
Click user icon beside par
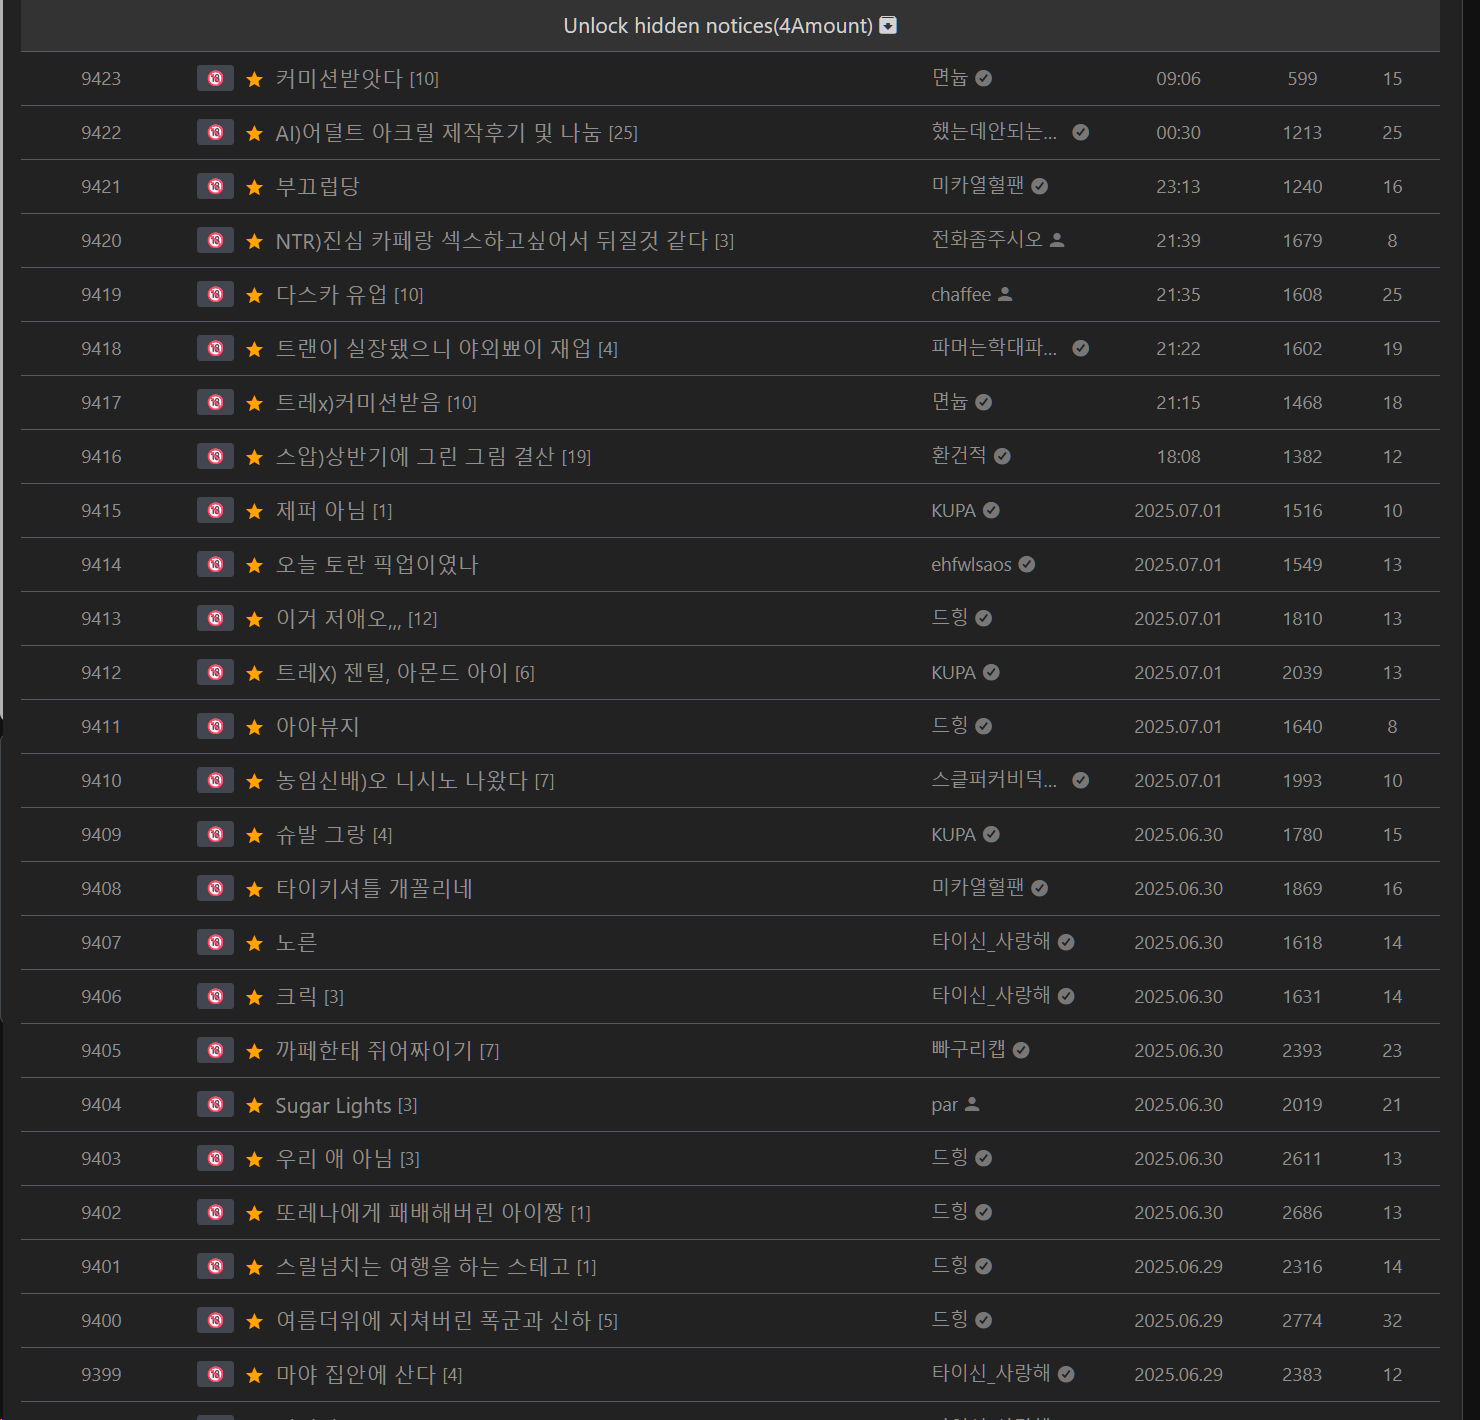click(972, 1104)
